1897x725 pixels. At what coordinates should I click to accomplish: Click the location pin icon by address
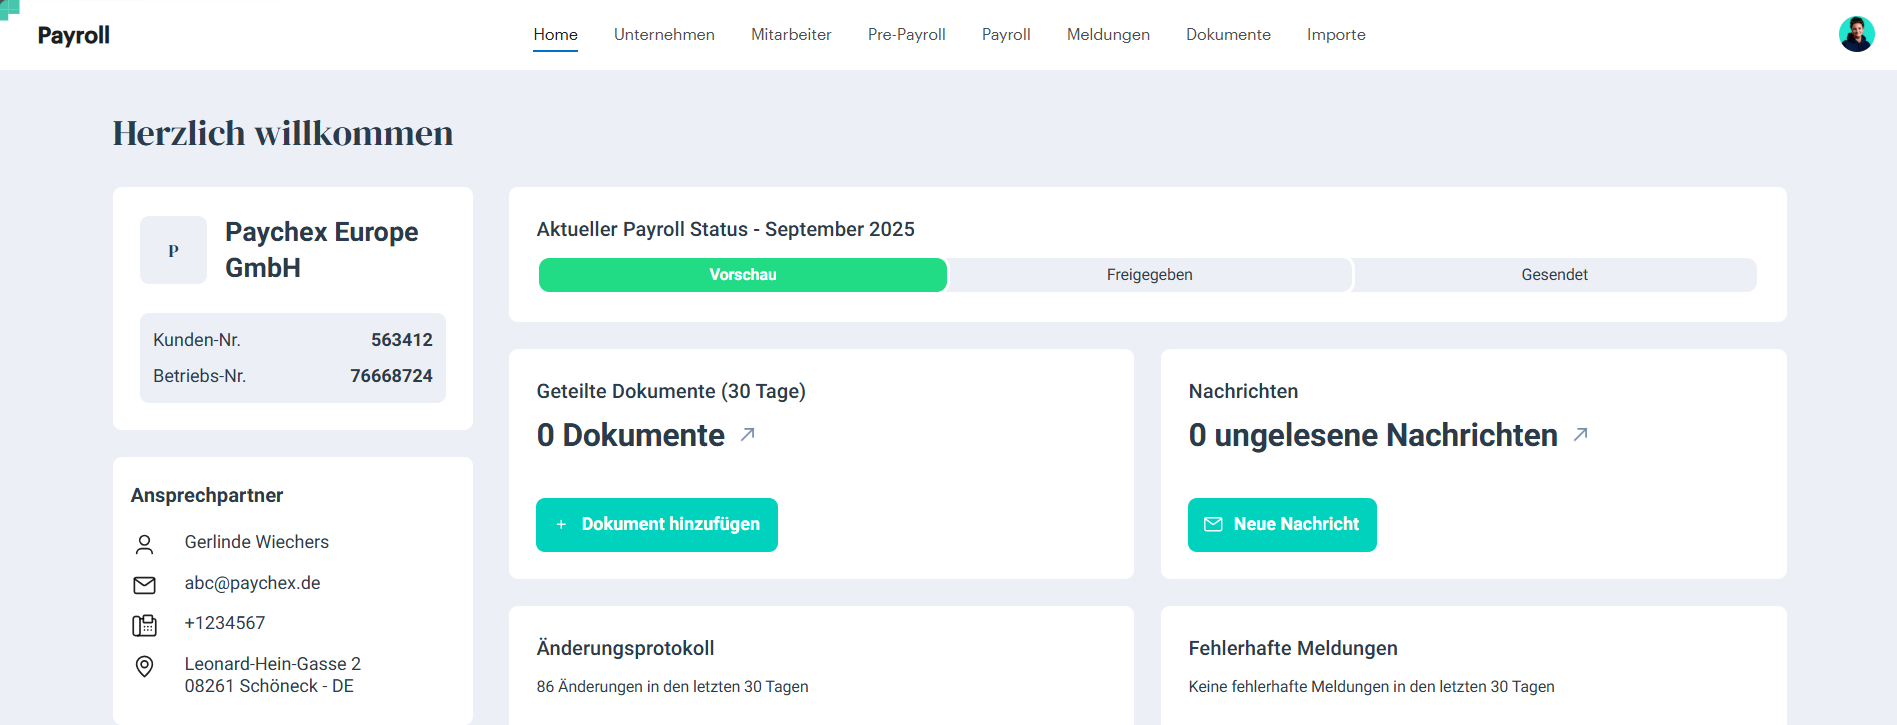point(145,667)
